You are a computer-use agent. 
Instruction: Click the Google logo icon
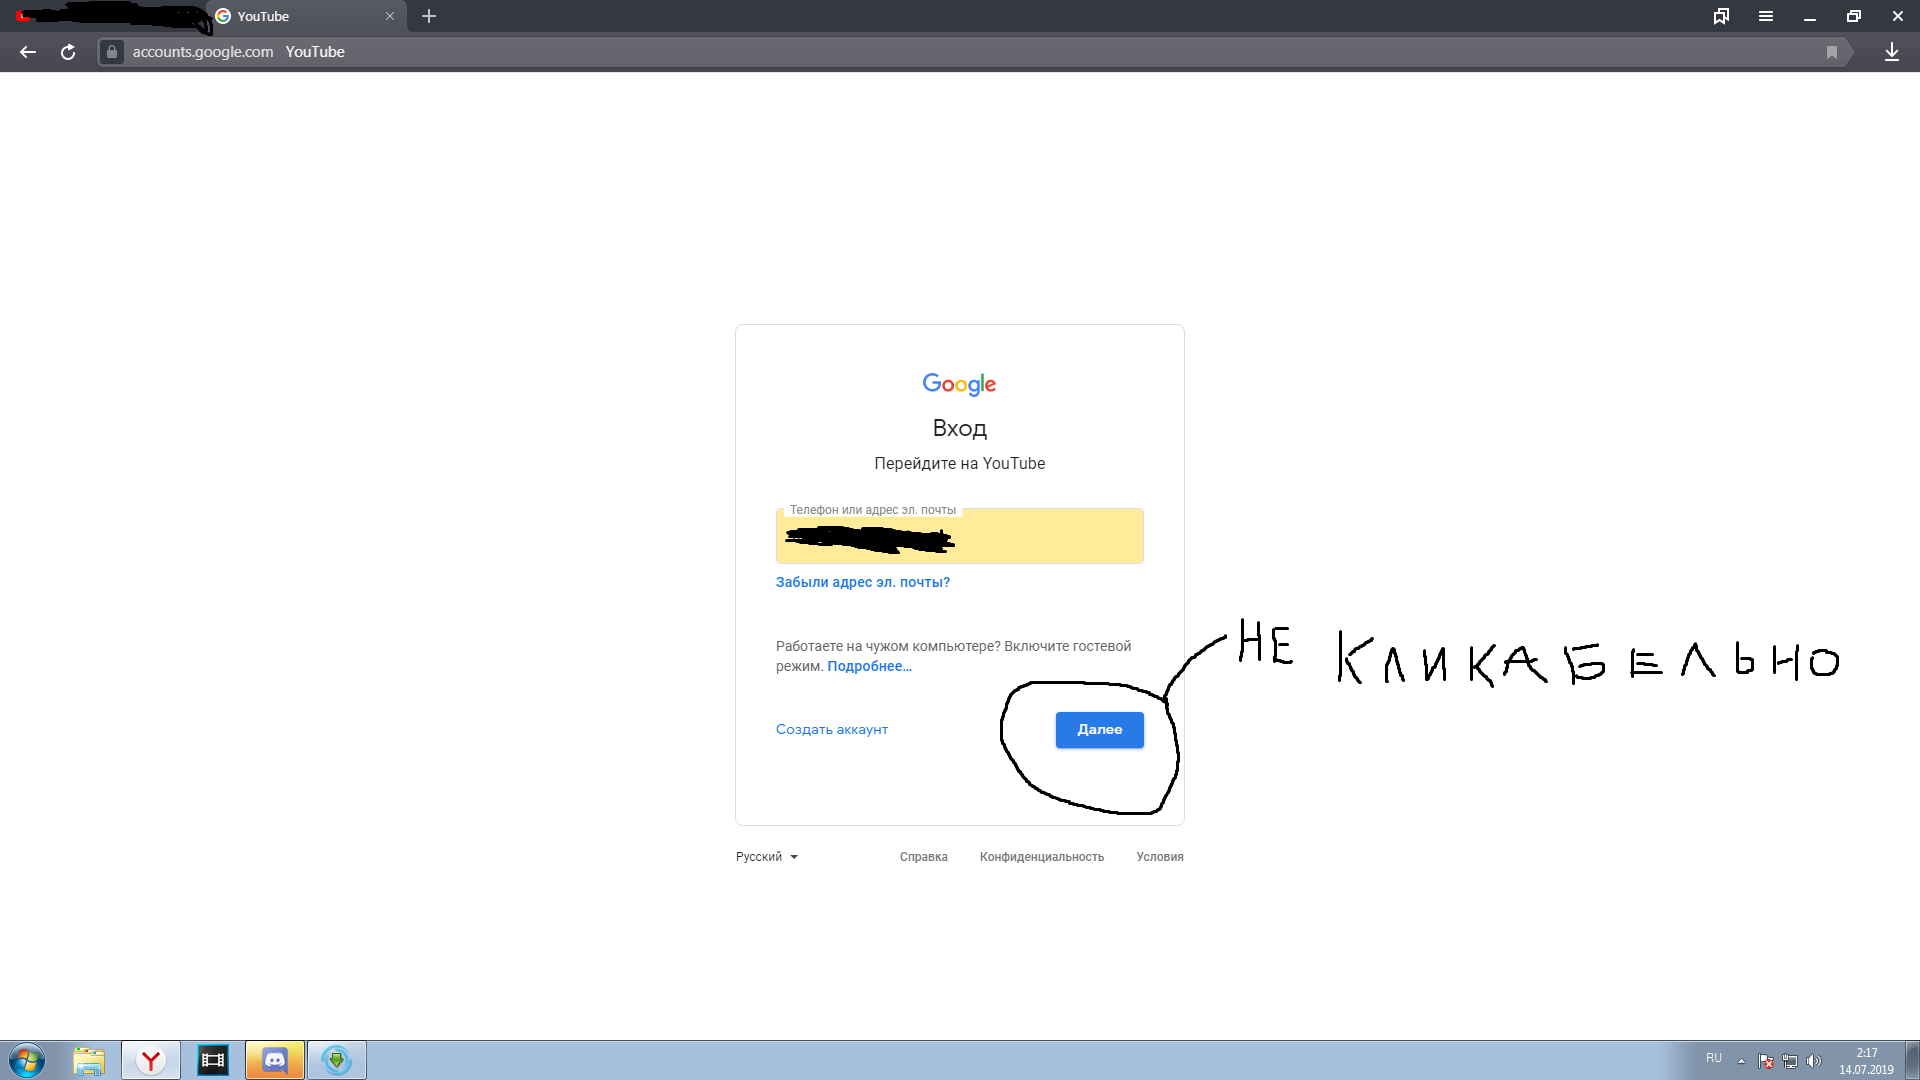(x=959, y=384)
